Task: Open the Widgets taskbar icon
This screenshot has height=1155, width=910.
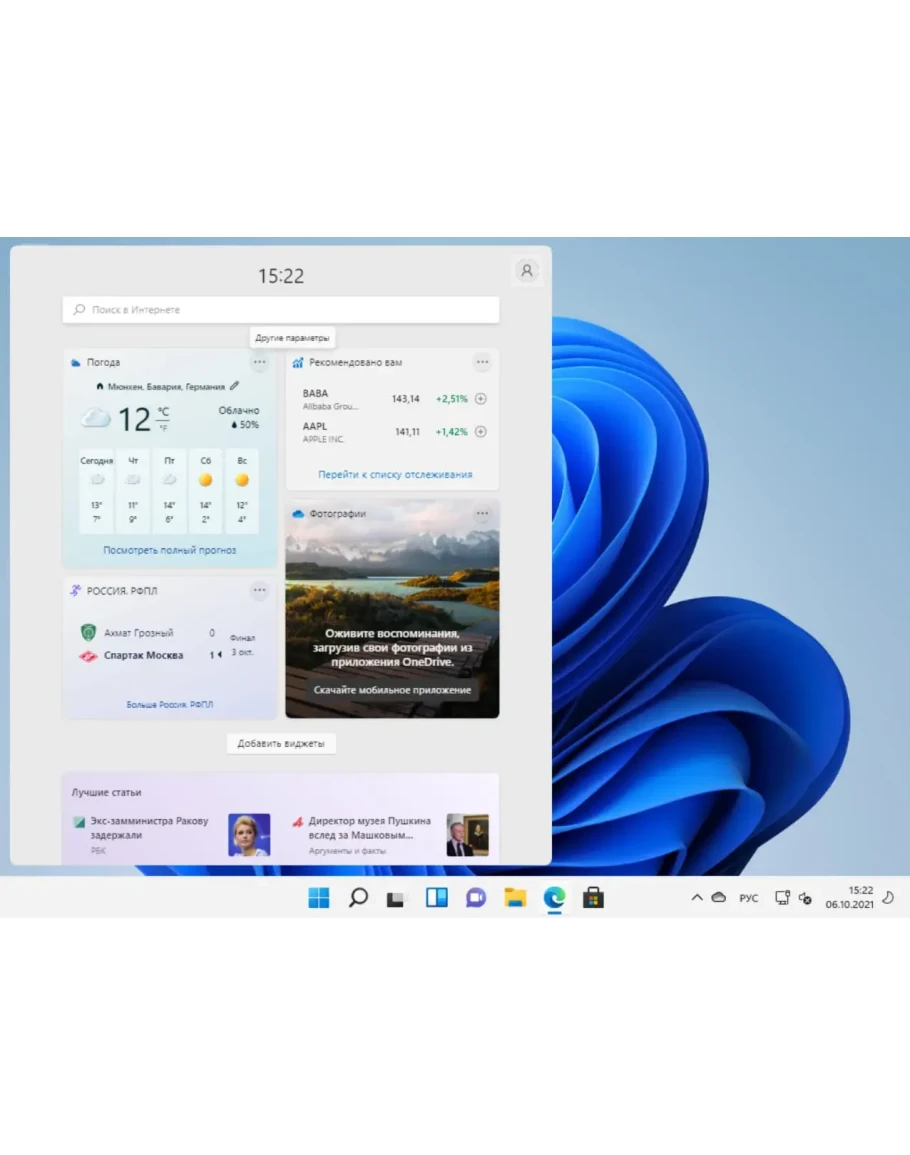Action: click(x=437, y=898)
